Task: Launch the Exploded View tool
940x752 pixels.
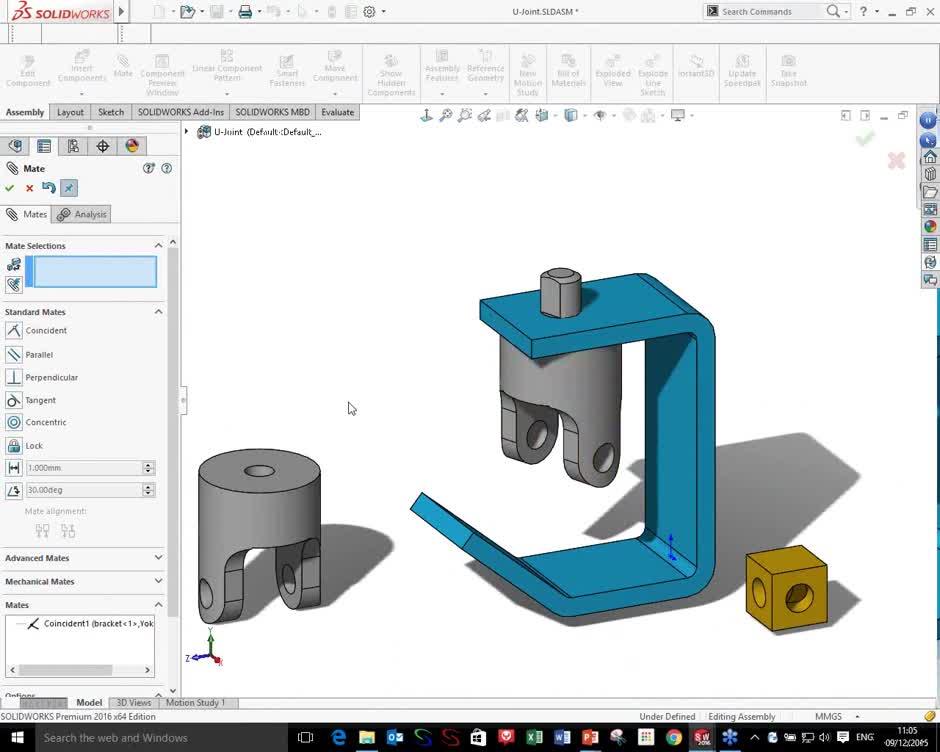Action: (x=613, y=68)
